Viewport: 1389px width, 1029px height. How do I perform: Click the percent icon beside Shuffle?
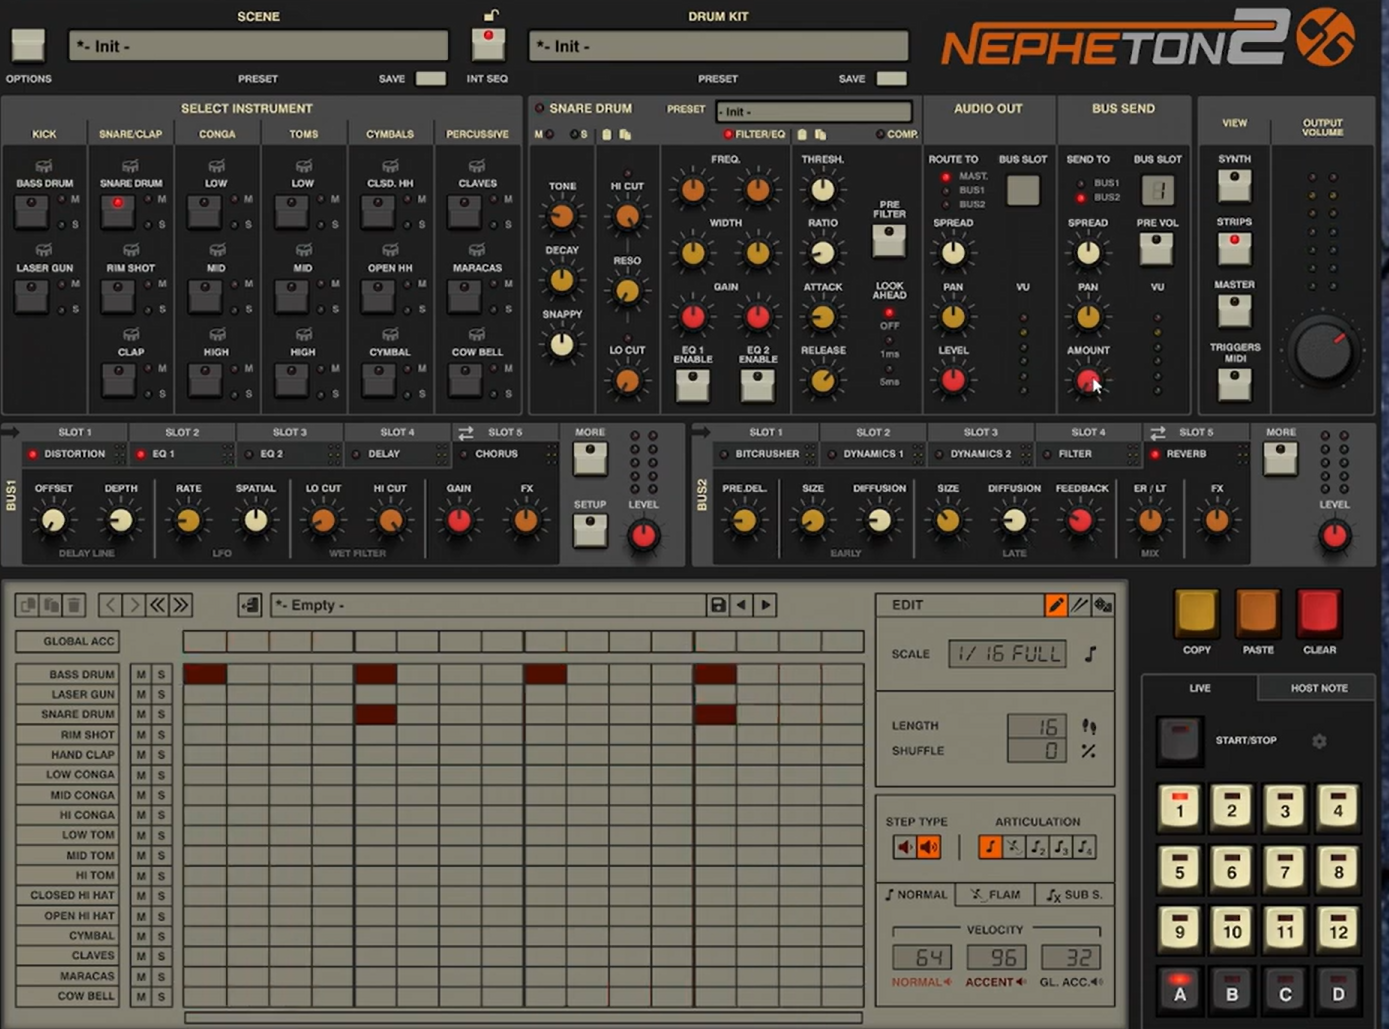[1089, 750]
